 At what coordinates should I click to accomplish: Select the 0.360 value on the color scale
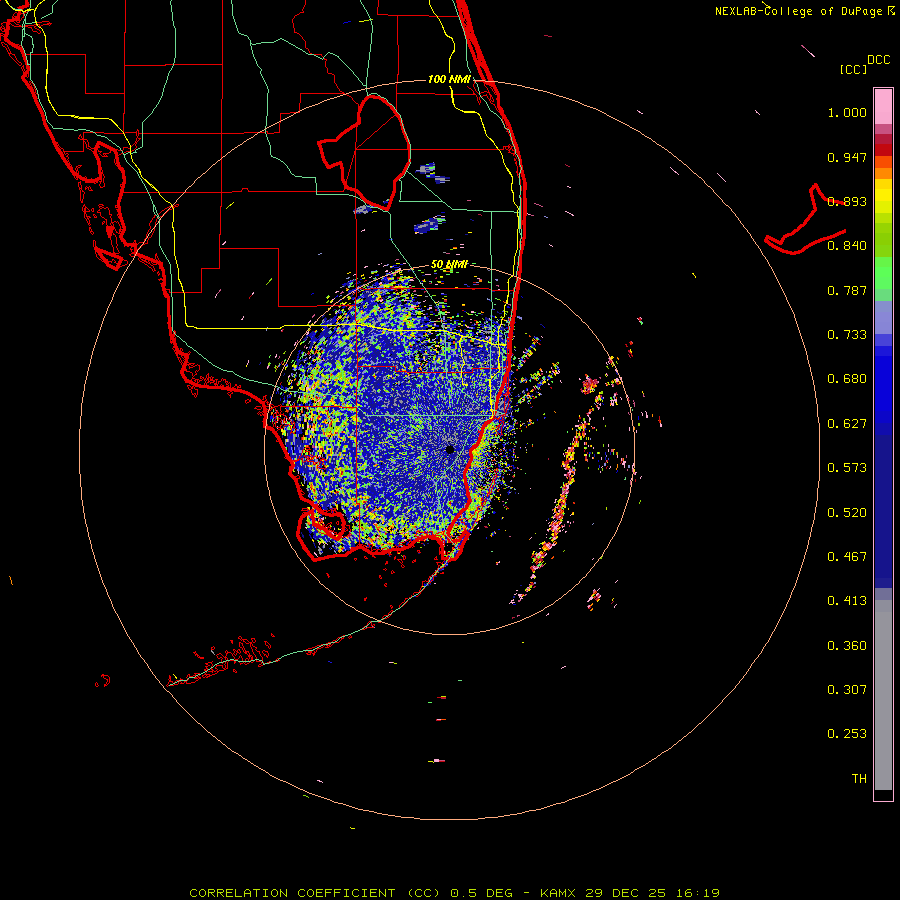847,646
